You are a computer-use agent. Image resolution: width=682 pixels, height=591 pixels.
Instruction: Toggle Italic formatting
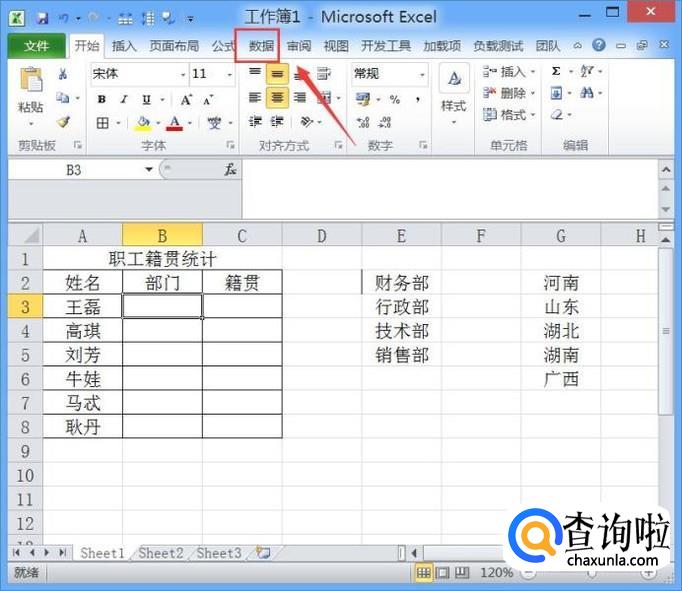125,99
